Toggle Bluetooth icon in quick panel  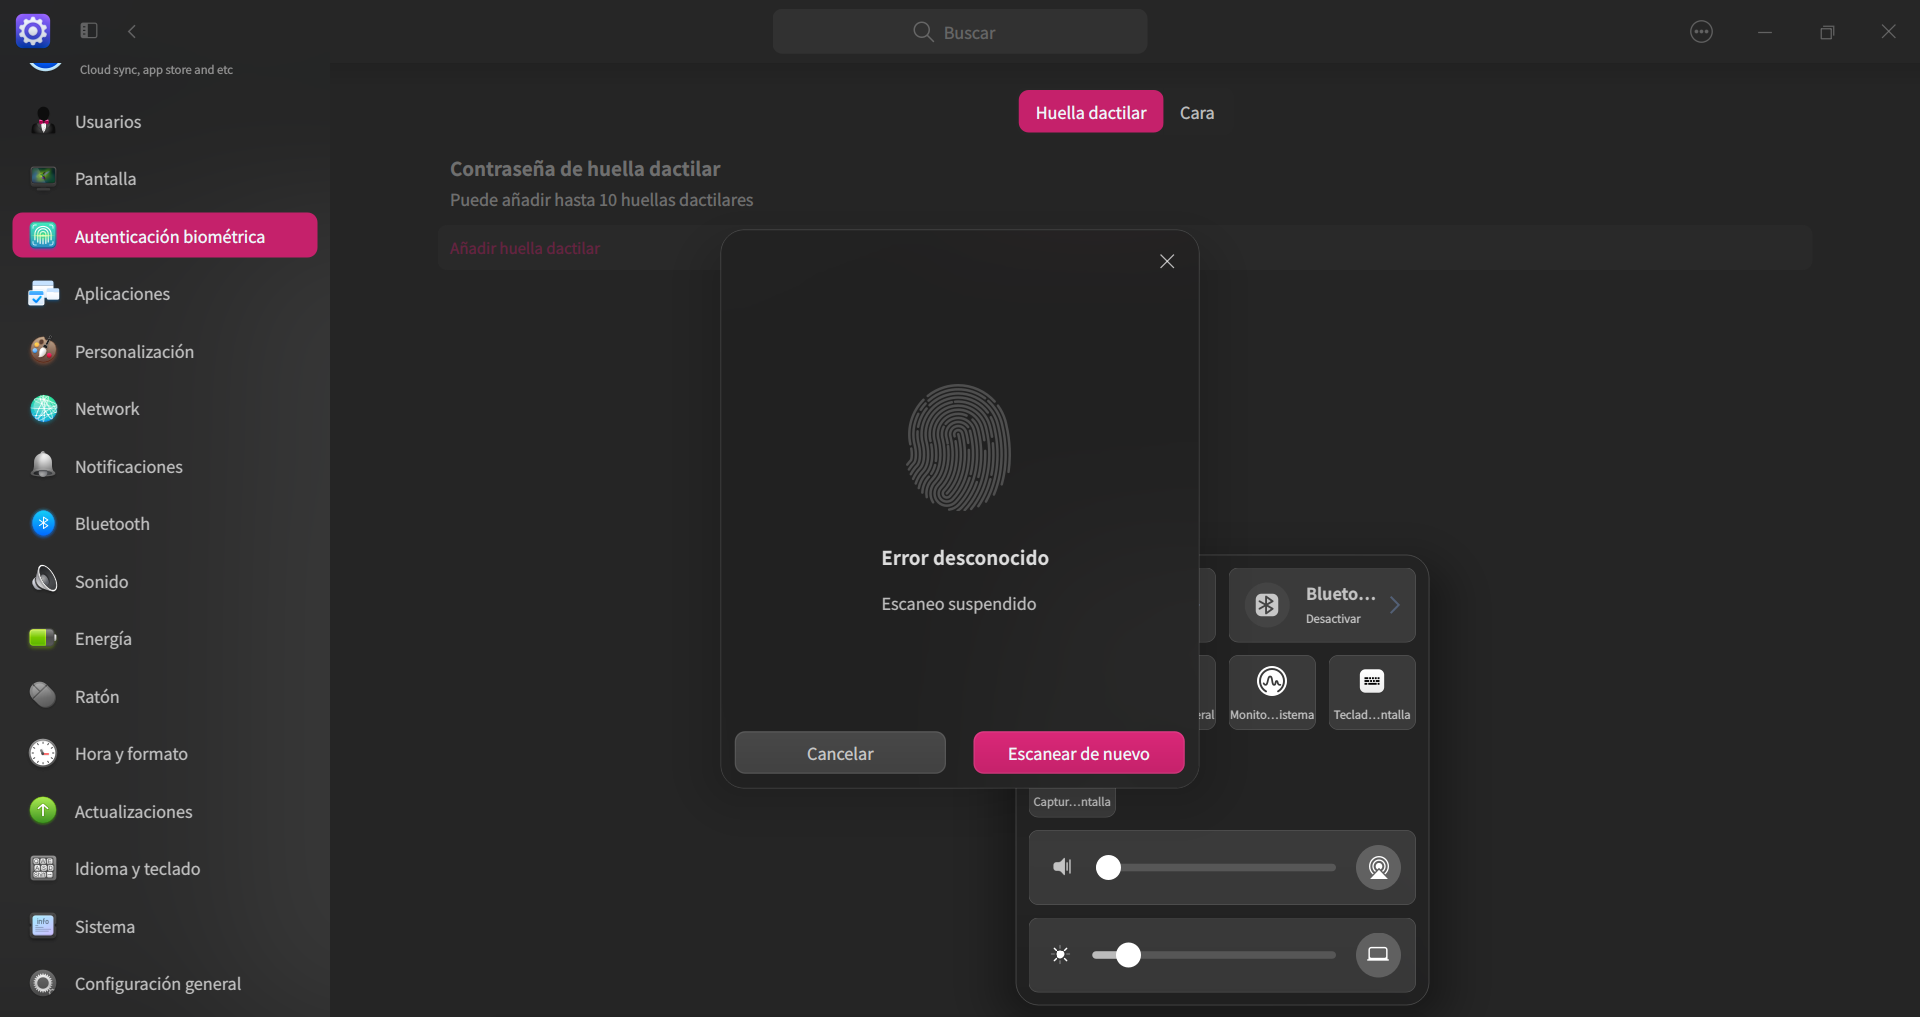1267,605
